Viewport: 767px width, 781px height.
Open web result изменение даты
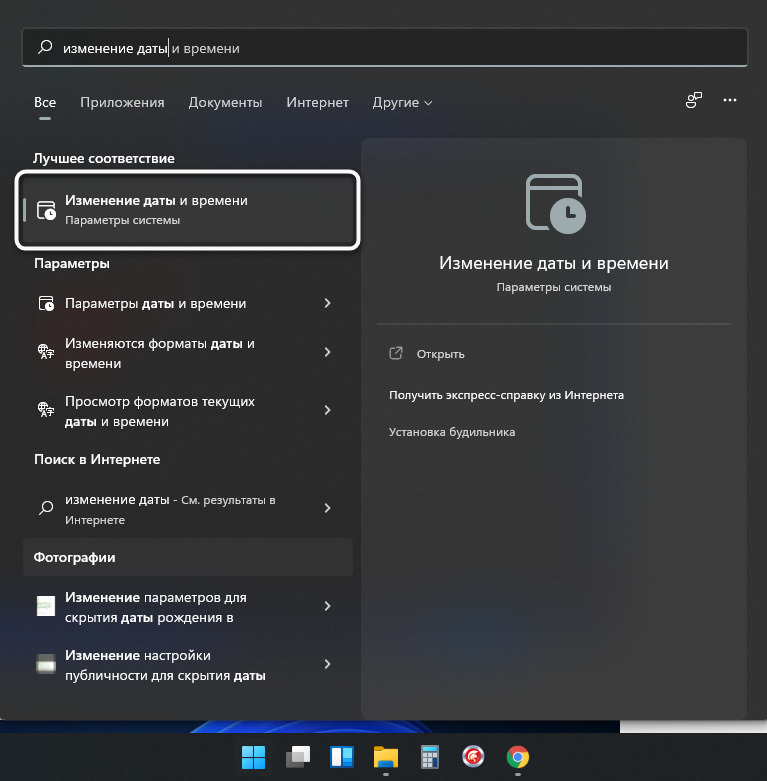coord(188,509)
